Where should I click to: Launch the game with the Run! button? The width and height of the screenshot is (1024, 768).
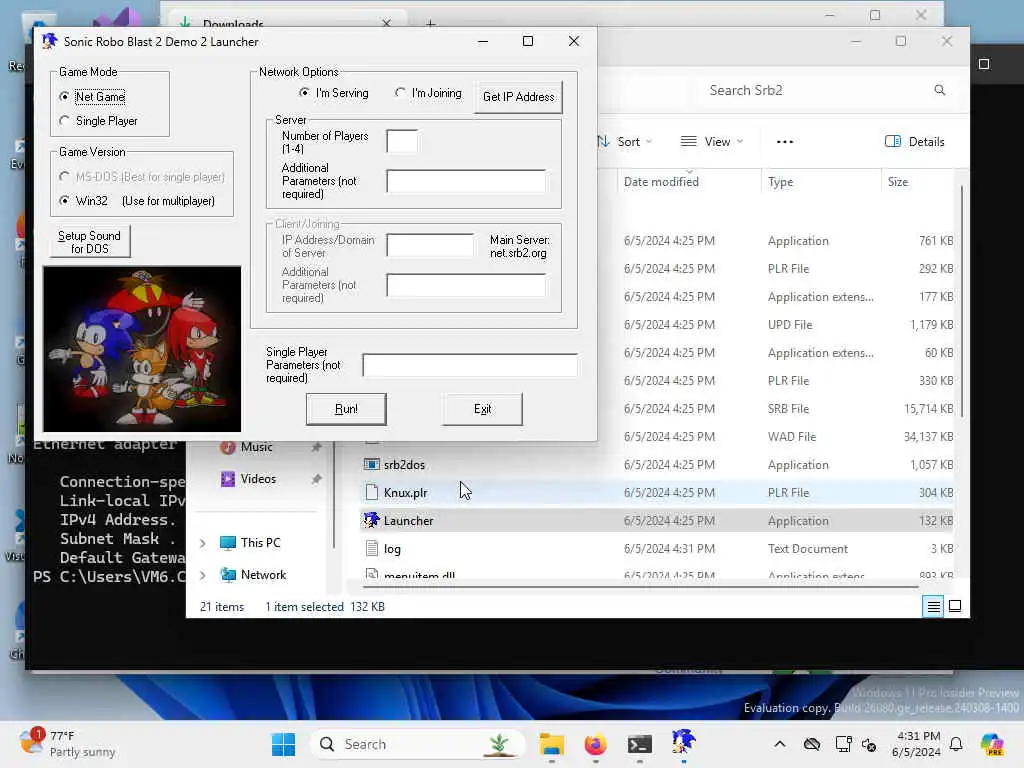click(346, 409)
